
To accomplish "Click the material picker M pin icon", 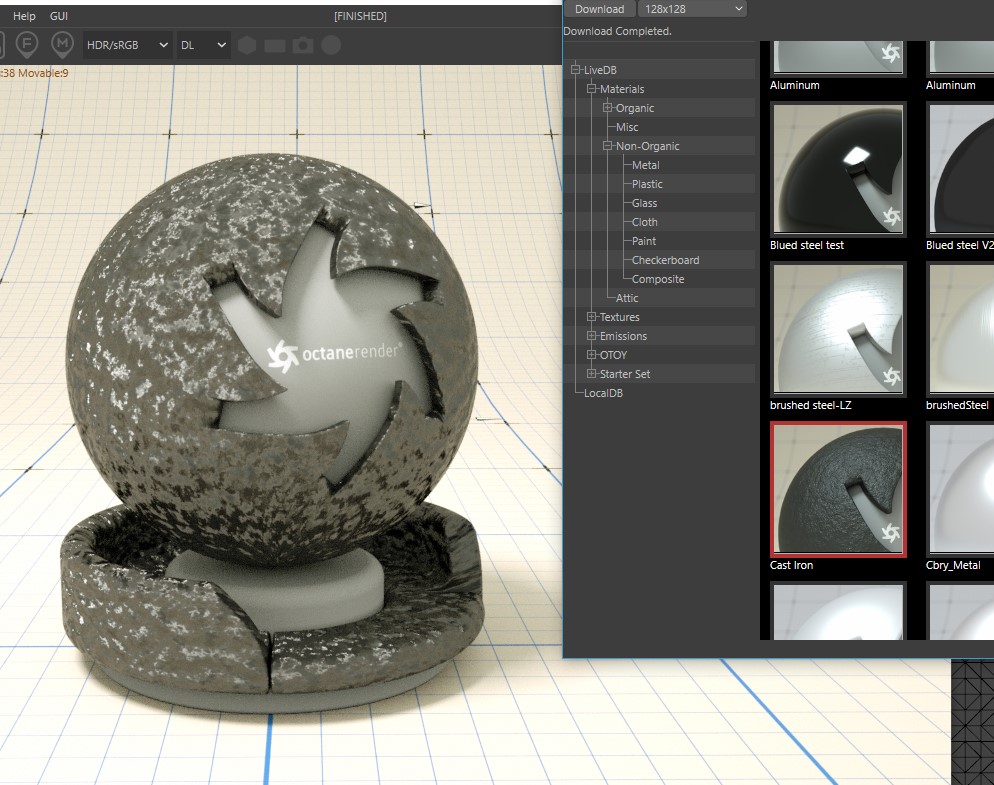I will click(x=62, y=44).
